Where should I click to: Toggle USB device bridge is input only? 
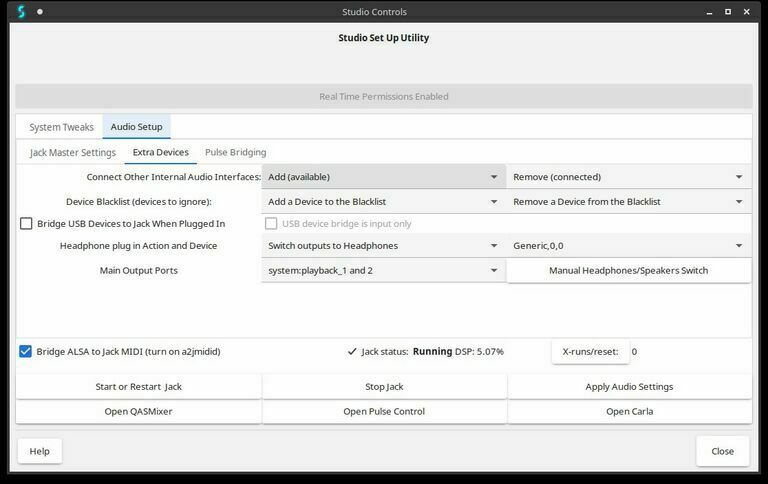[x=271, y=223]
